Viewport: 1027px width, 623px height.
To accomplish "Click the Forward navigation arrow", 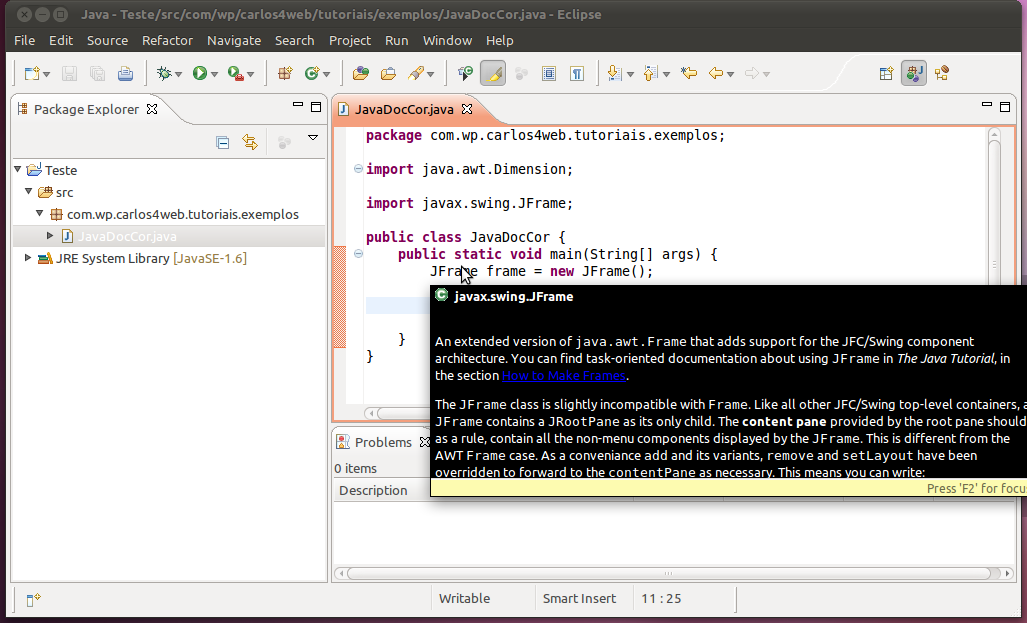I will pos(752,73).
